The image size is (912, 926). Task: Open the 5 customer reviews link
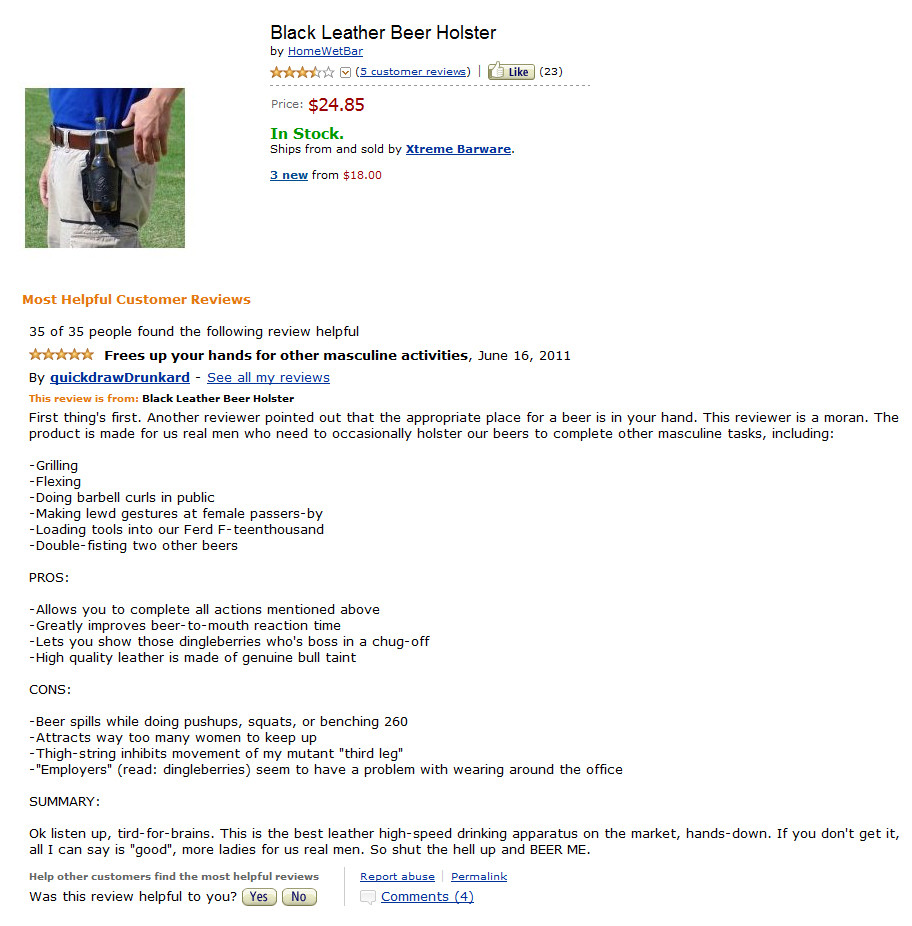tap(413, 72)
